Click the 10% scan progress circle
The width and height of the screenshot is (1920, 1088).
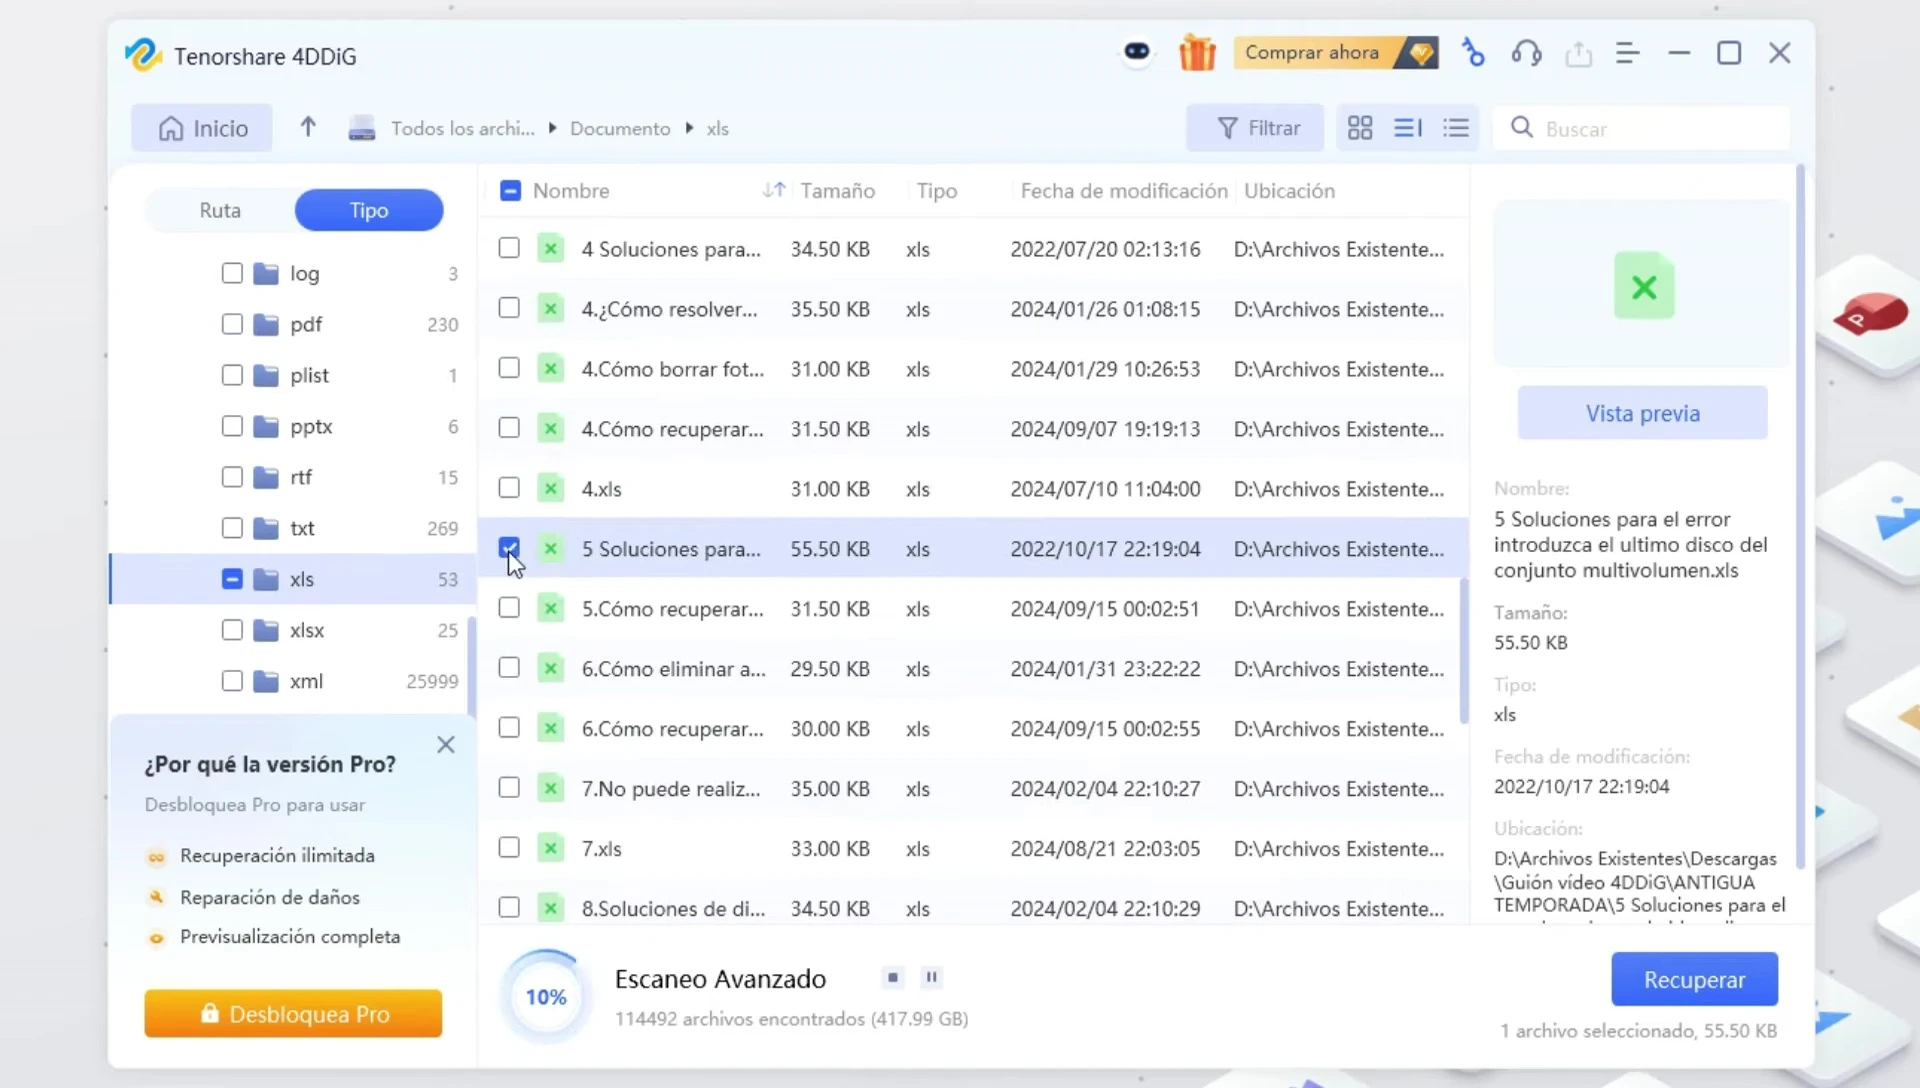[x=546, y=996]
